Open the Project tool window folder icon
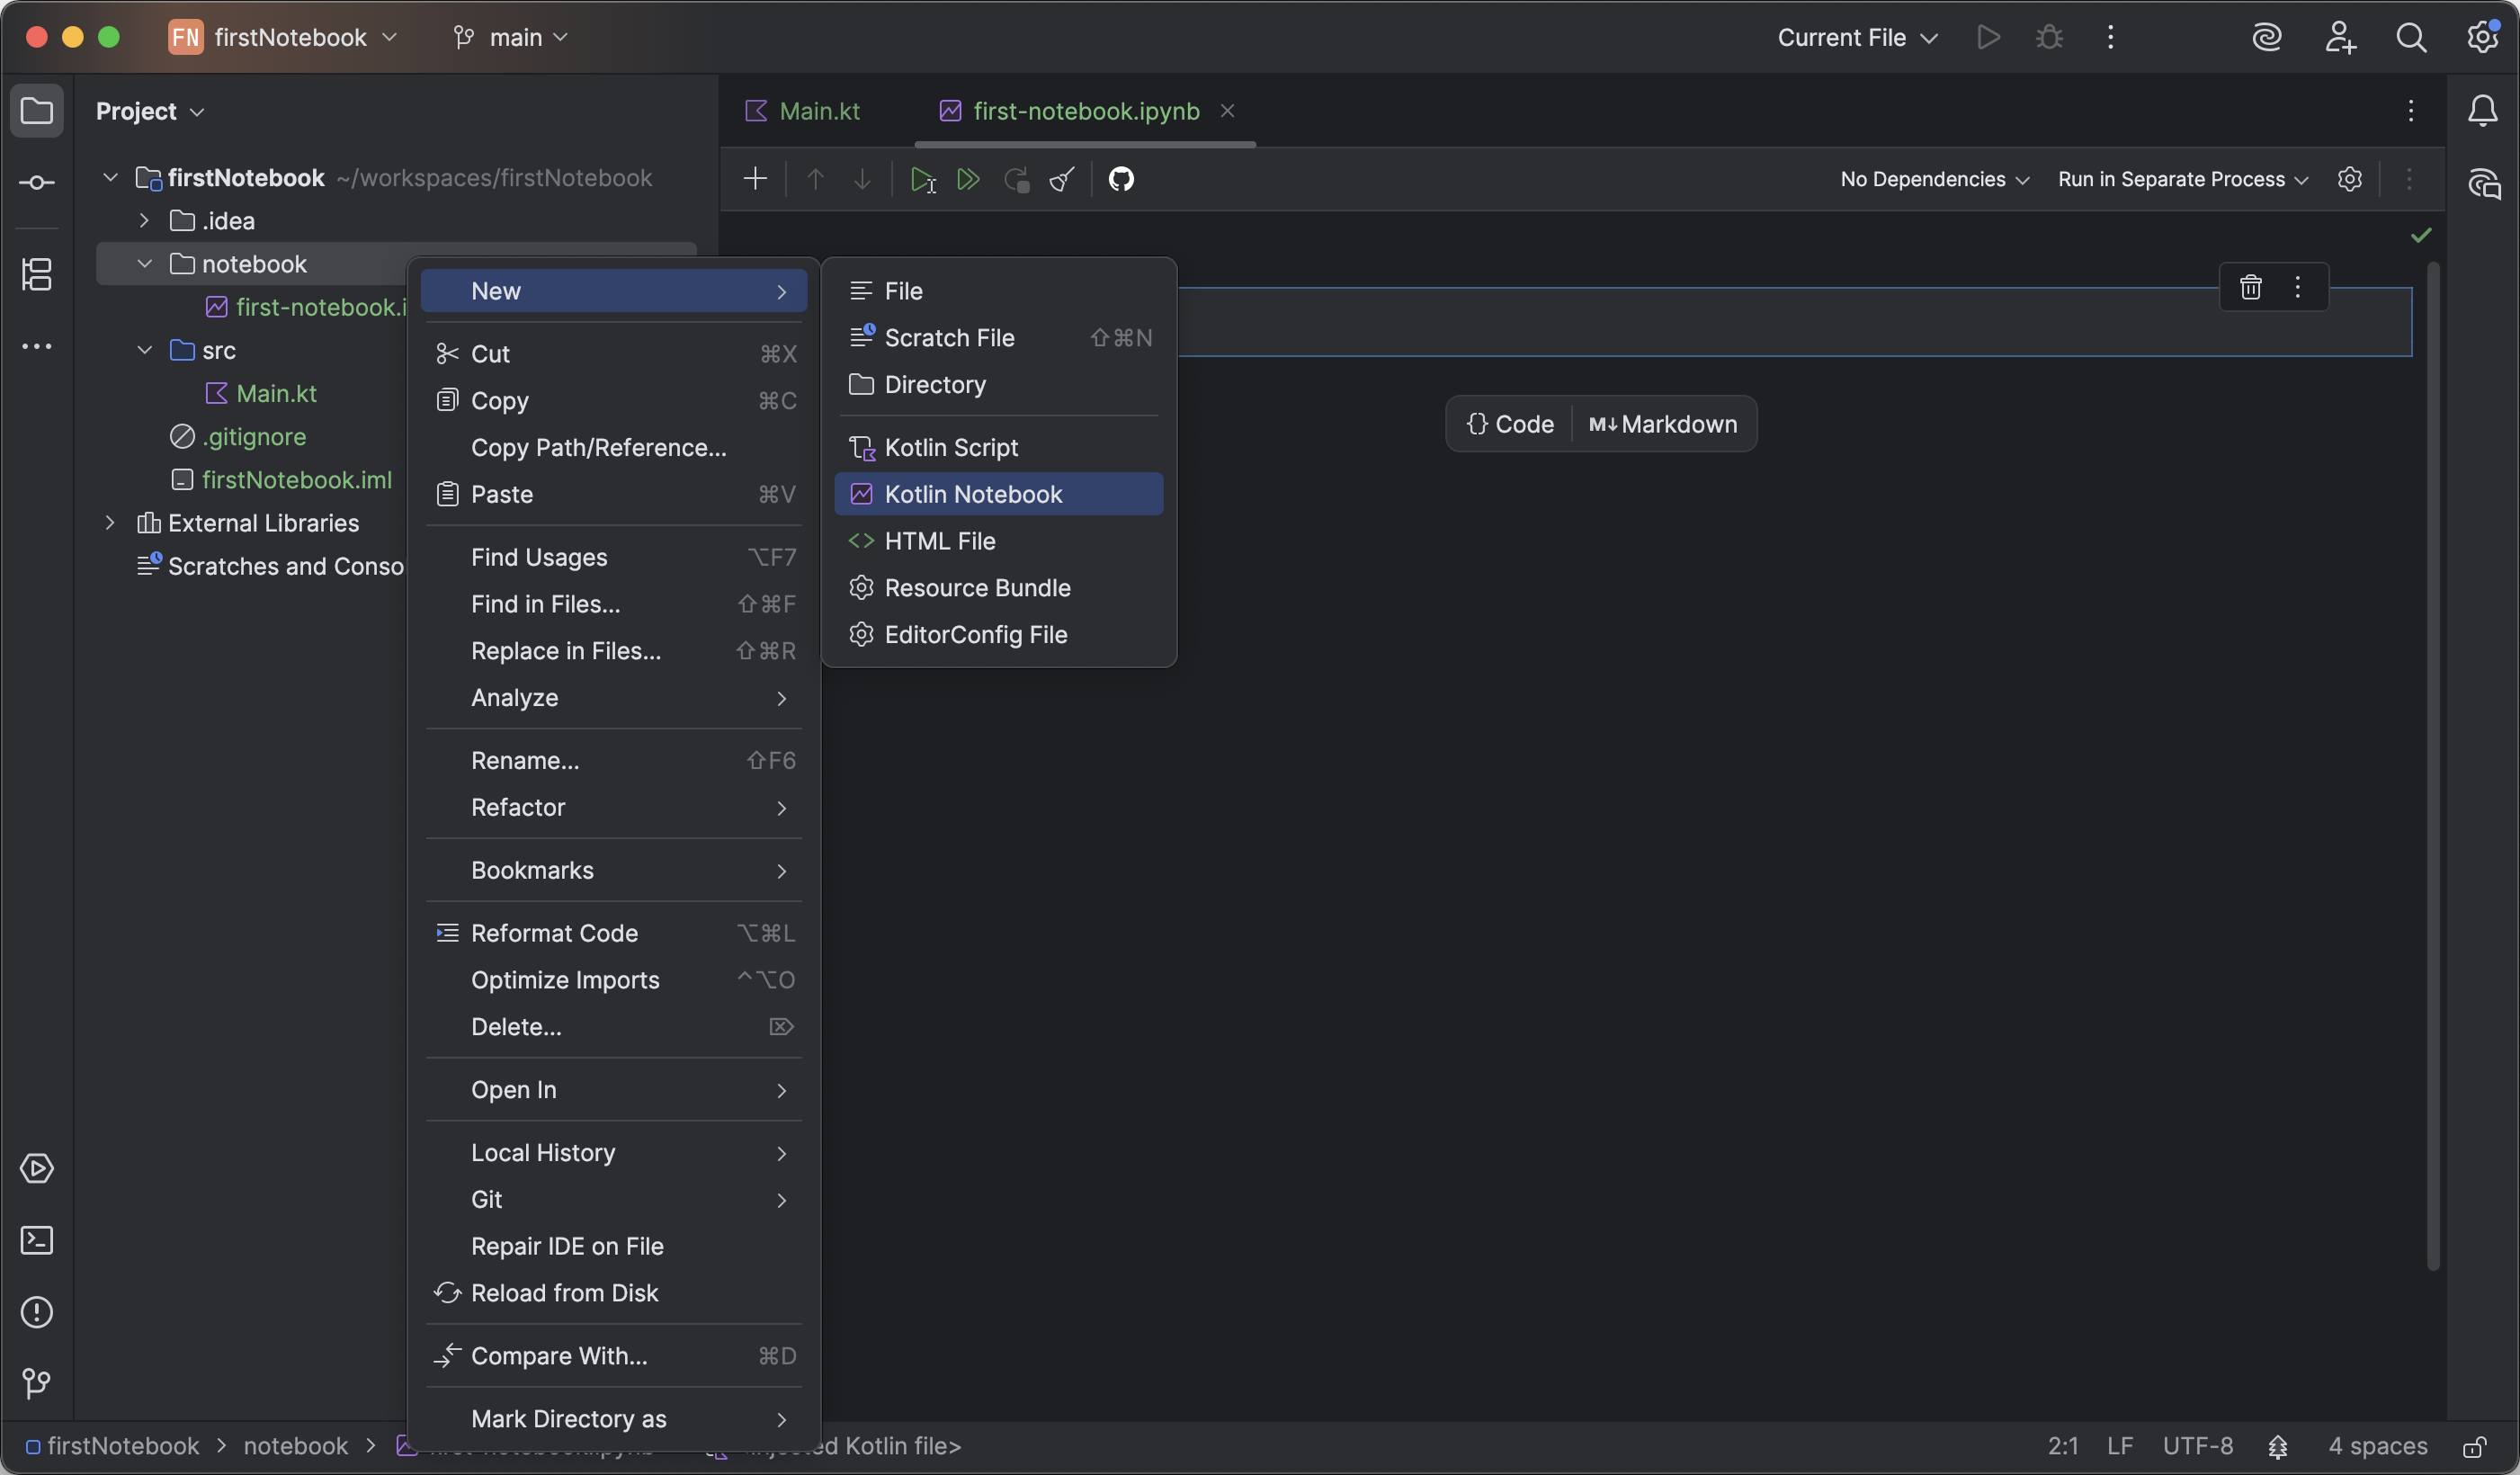Image resolution: width=2520 pixels, height=1475 pixels. pyautogui.click(x=37, y=110)
